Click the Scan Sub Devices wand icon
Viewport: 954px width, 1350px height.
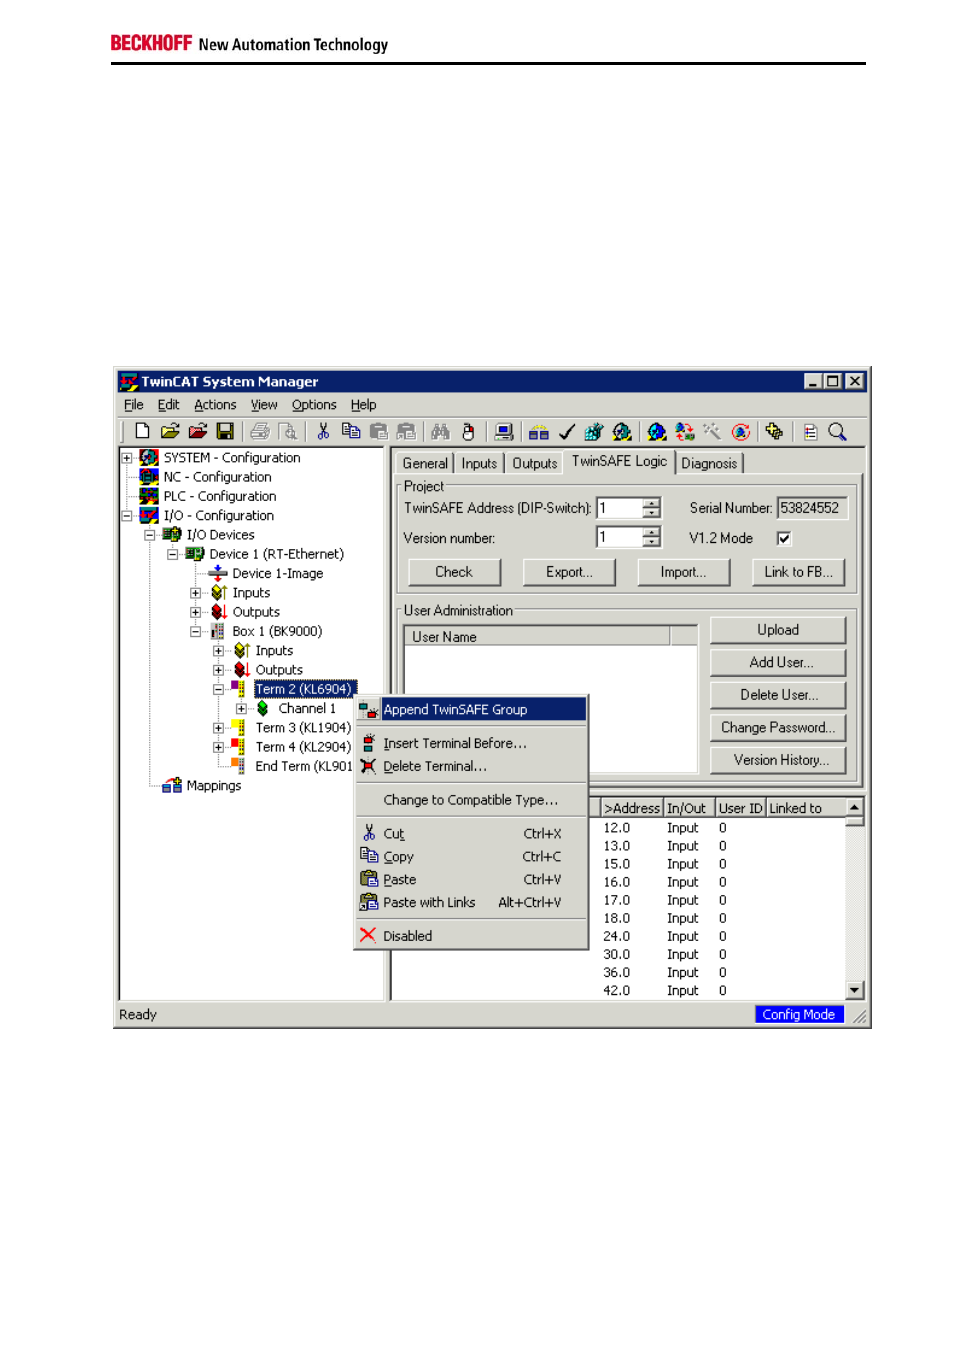click(x=712, y=432)
